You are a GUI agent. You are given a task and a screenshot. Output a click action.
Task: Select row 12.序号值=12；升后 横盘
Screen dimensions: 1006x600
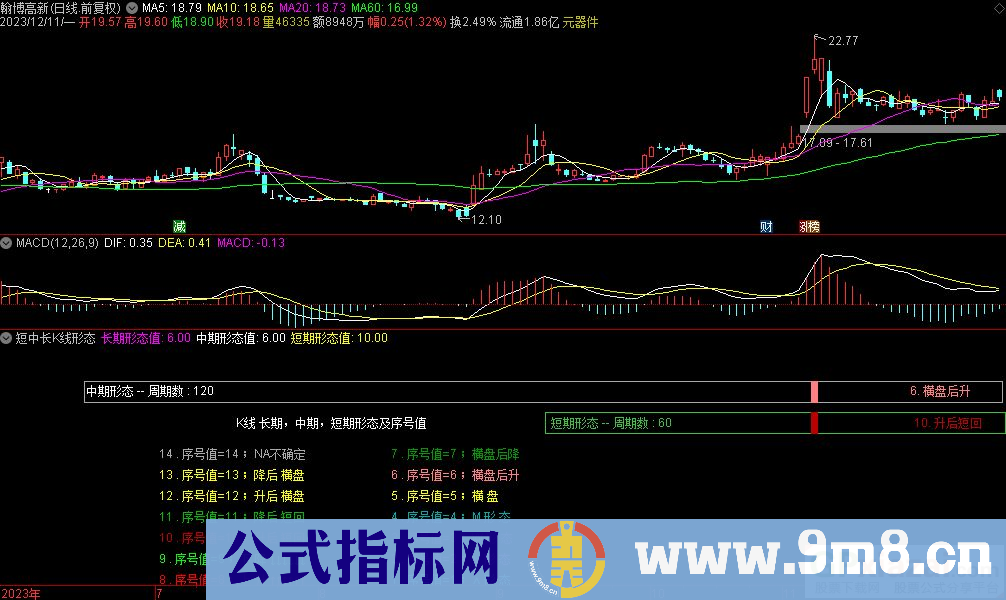point(232,496)
